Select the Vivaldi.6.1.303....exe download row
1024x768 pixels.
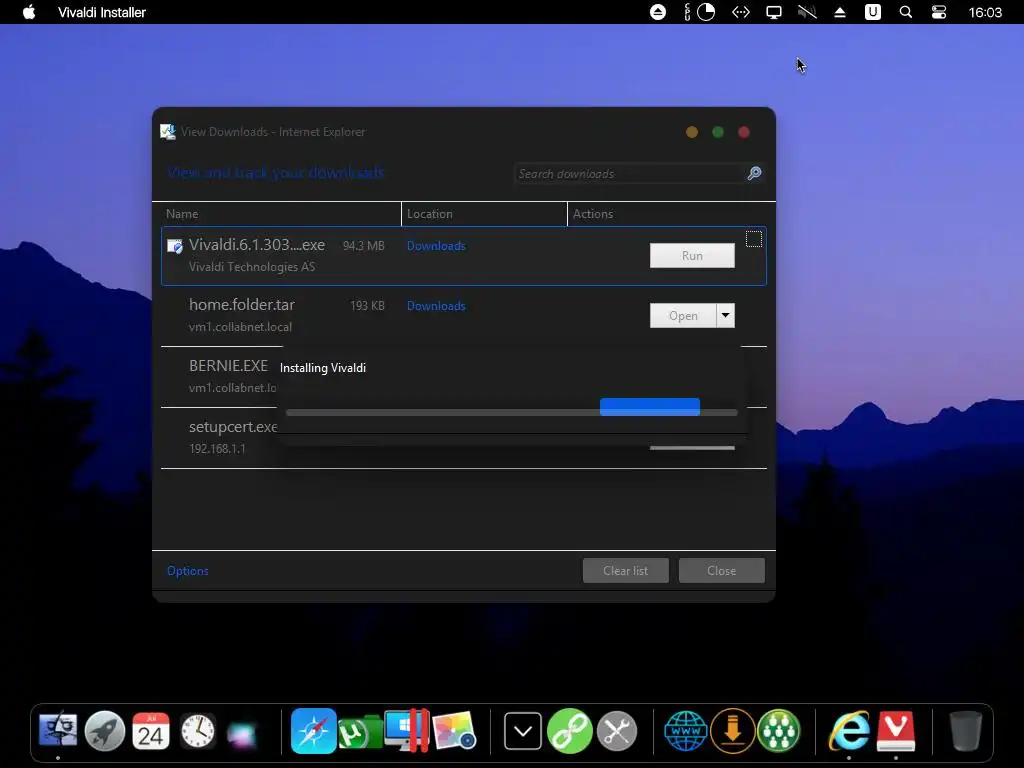click(x=464, y=256)
